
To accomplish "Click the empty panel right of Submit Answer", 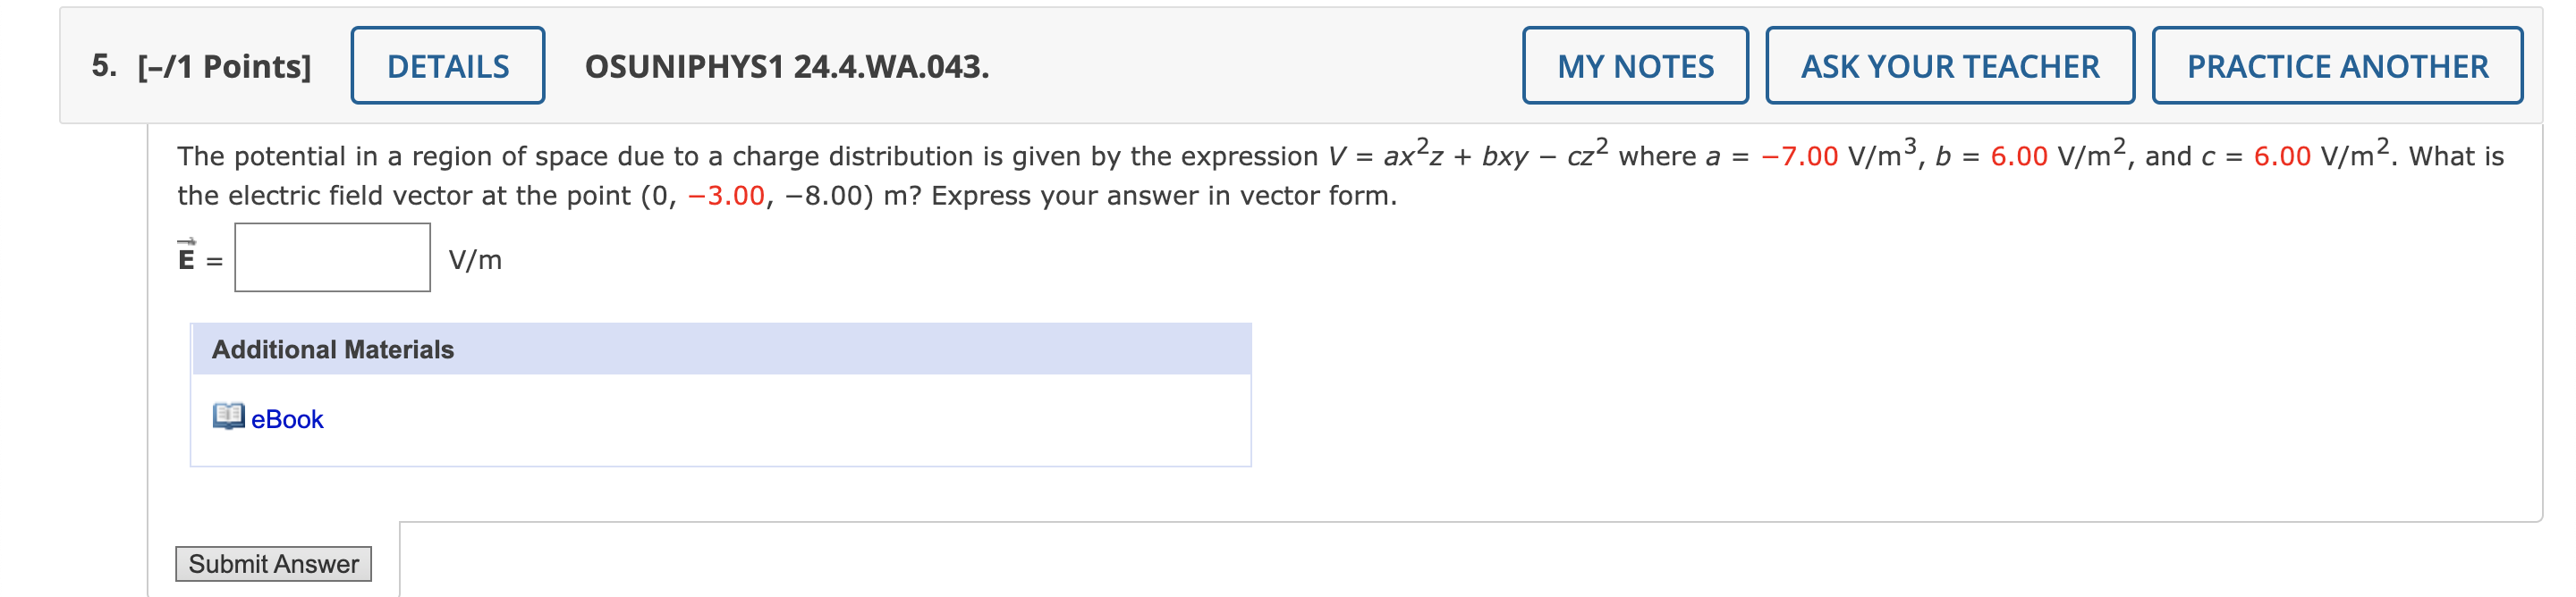I will (x=1470, y=559).
